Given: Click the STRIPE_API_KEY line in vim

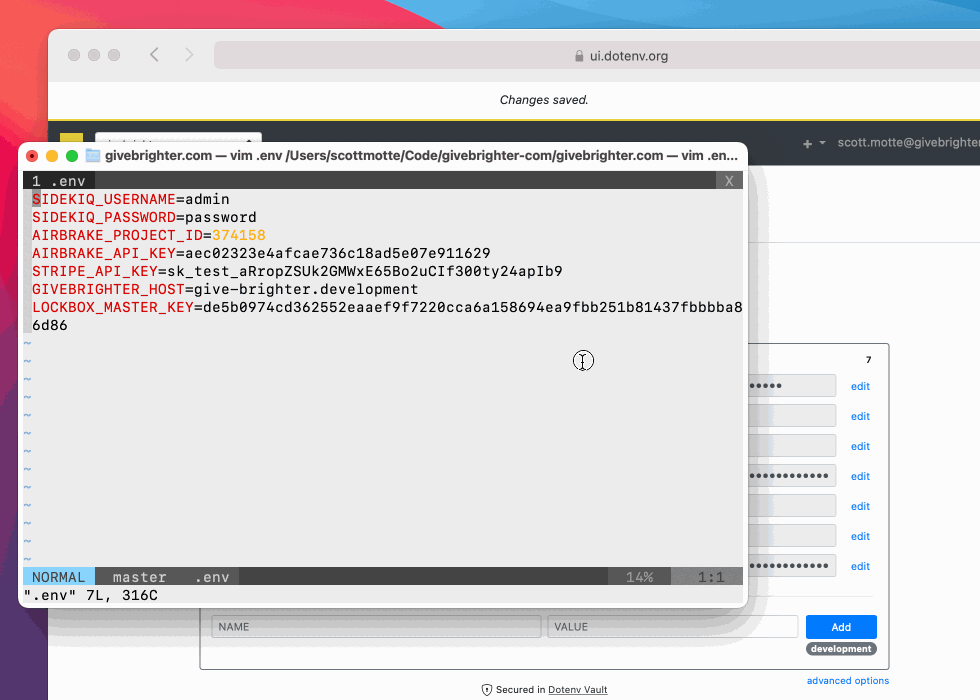Looking at the screenshot, I should [x=298, y=271].
